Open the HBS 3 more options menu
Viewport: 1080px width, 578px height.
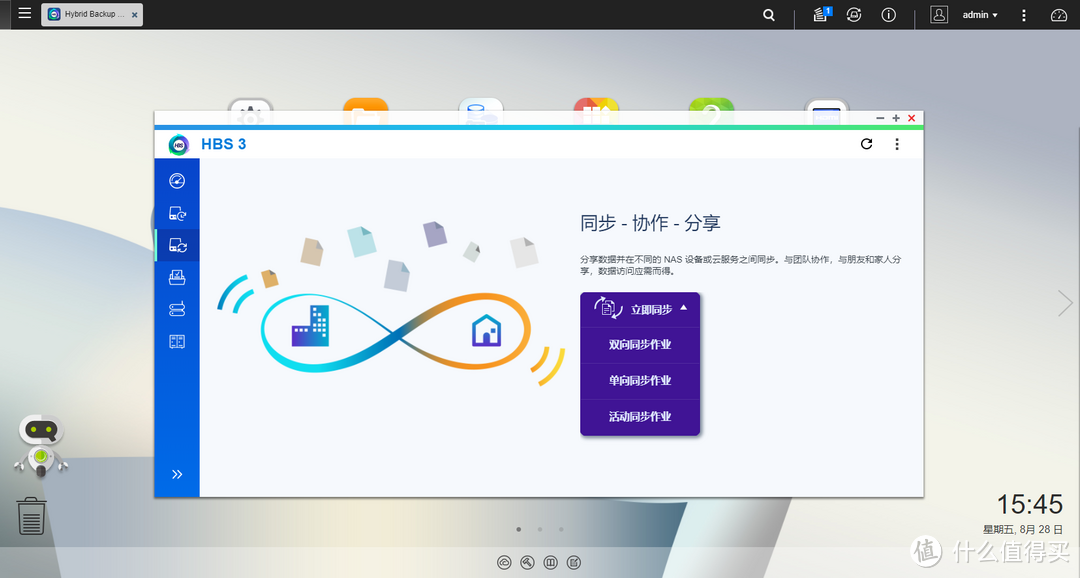point(897,144)
